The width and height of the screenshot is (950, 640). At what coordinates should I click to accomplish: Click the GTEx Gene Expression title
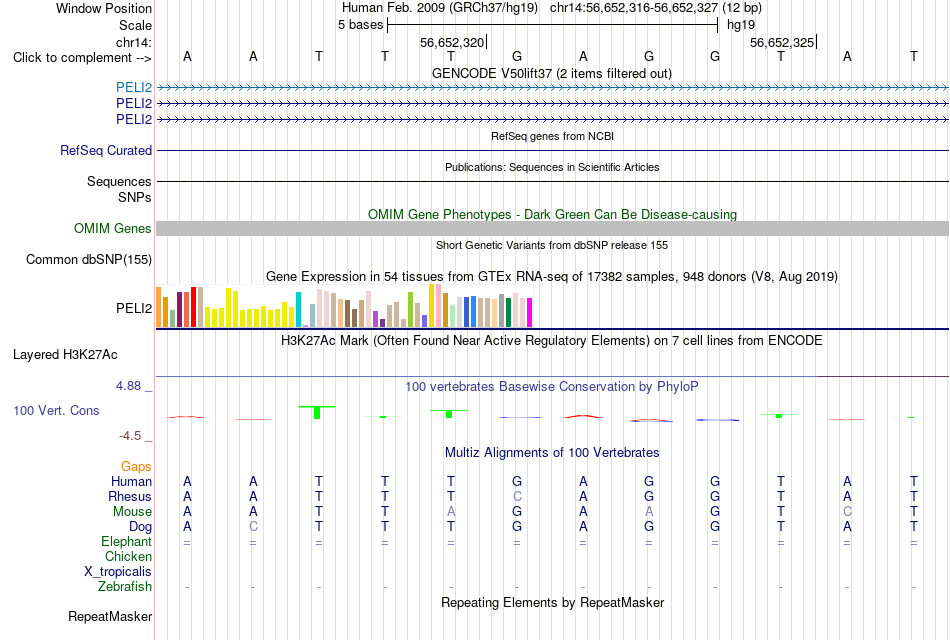552,276
